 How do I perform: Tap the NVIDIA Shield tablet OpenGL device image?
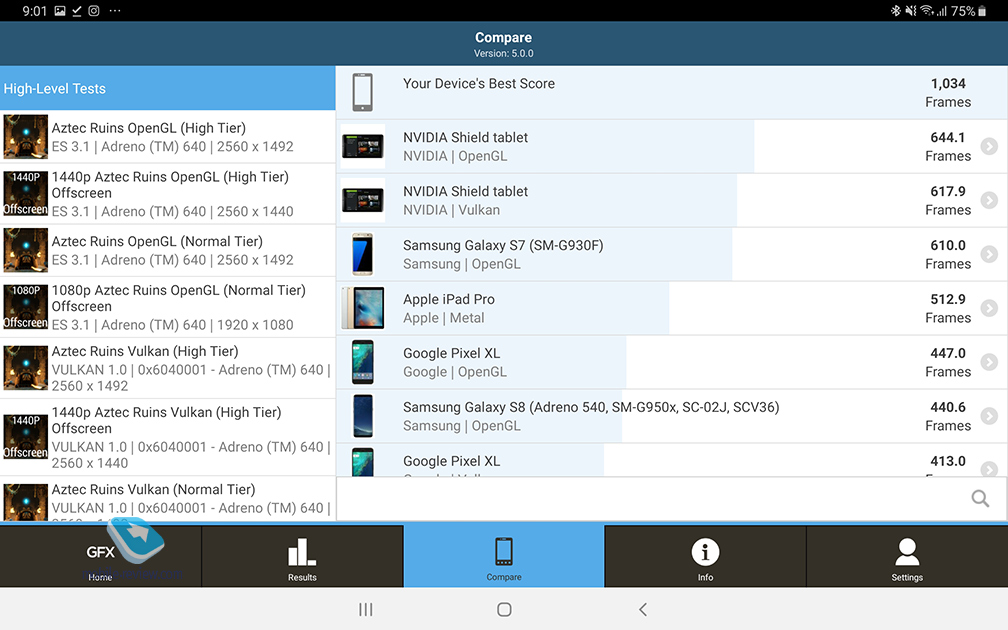tap(363, 147)
